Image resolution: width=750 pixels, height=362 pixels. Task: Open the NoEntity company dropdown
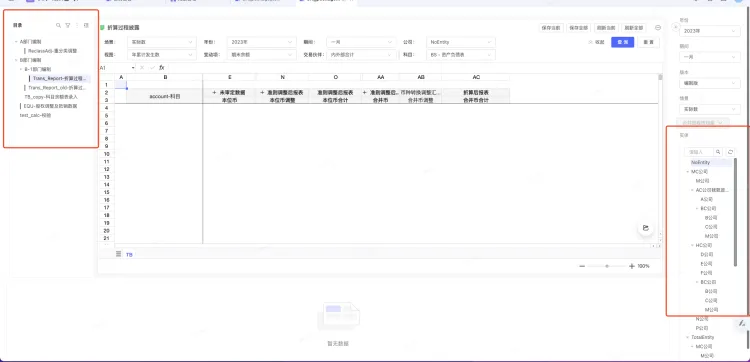[x=461, y=42]
